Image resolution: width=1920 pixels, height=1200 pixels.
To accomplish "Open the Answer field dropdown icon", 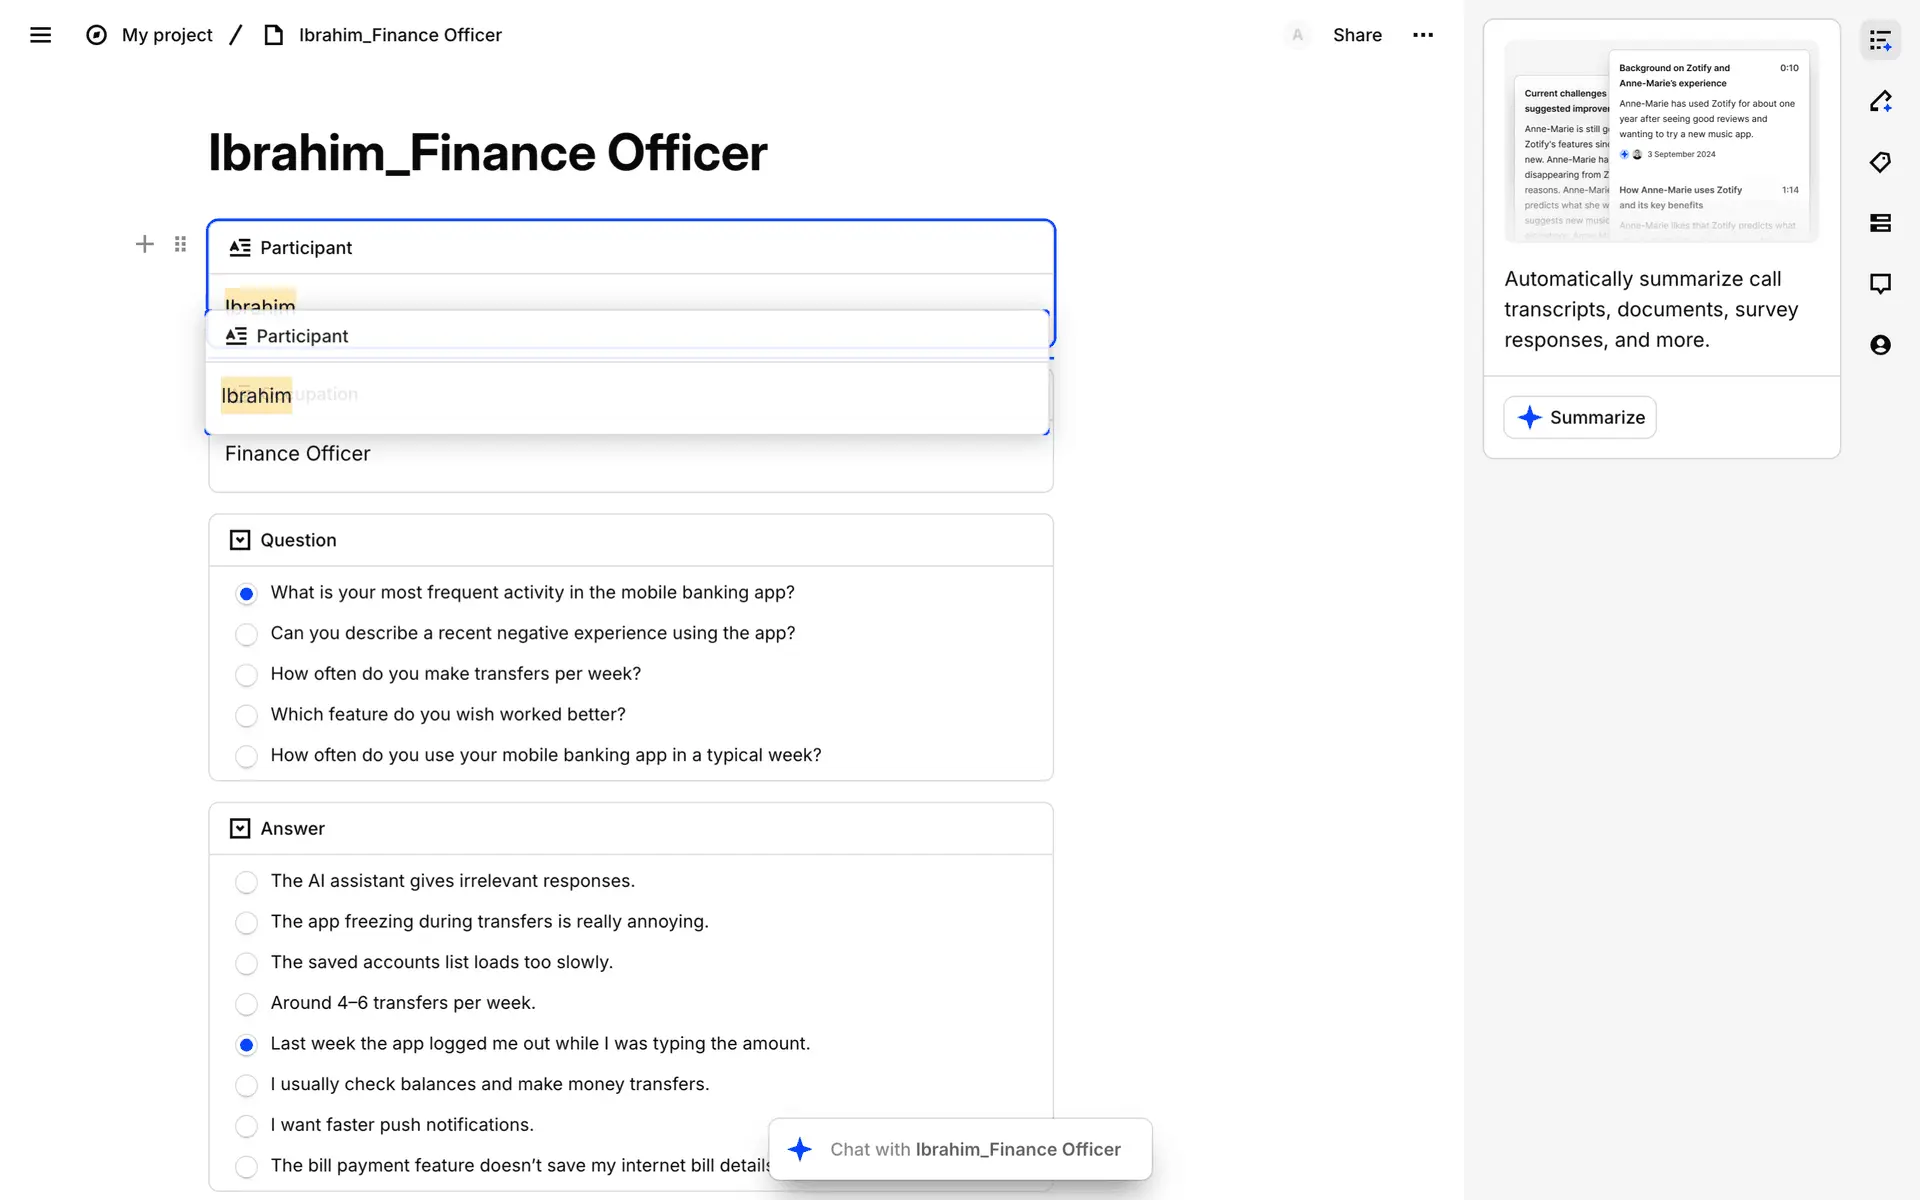I will pyautogui.click(x=240, y=828).
